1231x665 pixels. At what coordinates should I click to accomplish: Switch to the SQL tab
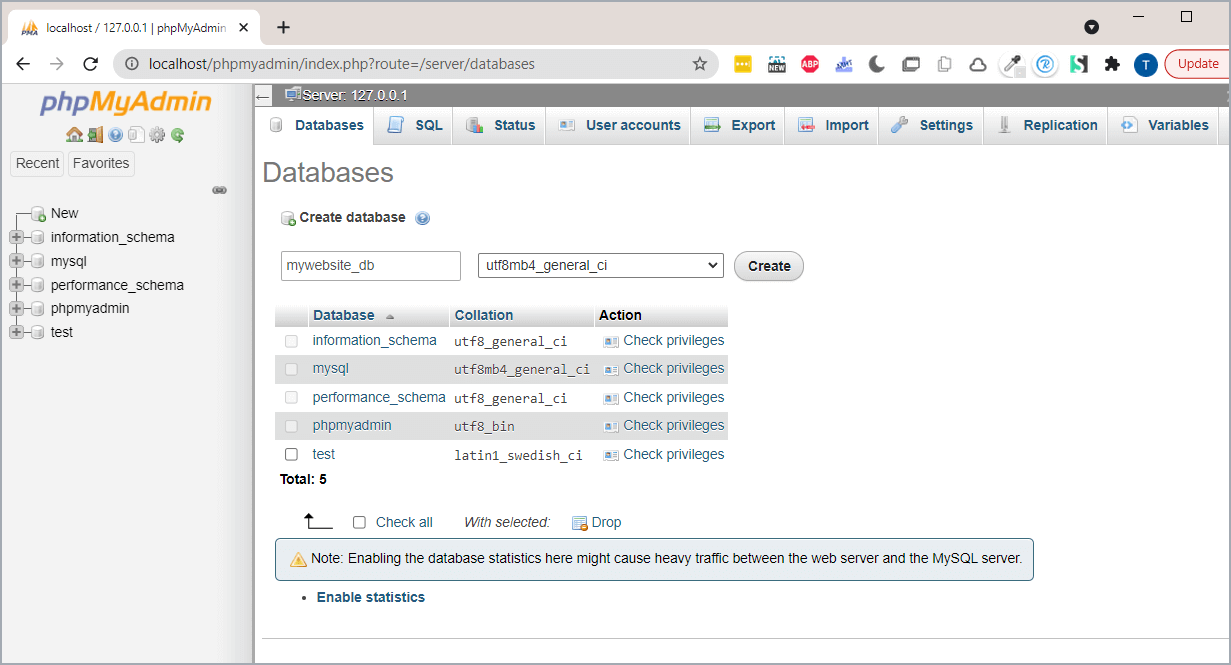[415, 125]
